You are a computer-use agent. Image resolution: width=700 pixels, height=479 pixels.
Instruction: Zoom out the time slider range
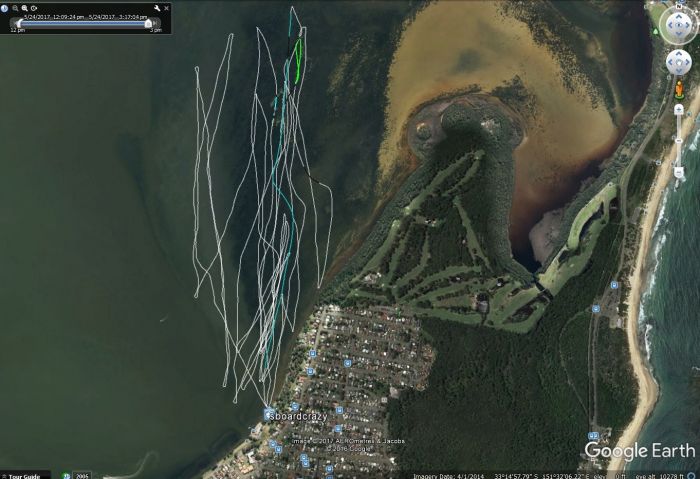(15, 8)
